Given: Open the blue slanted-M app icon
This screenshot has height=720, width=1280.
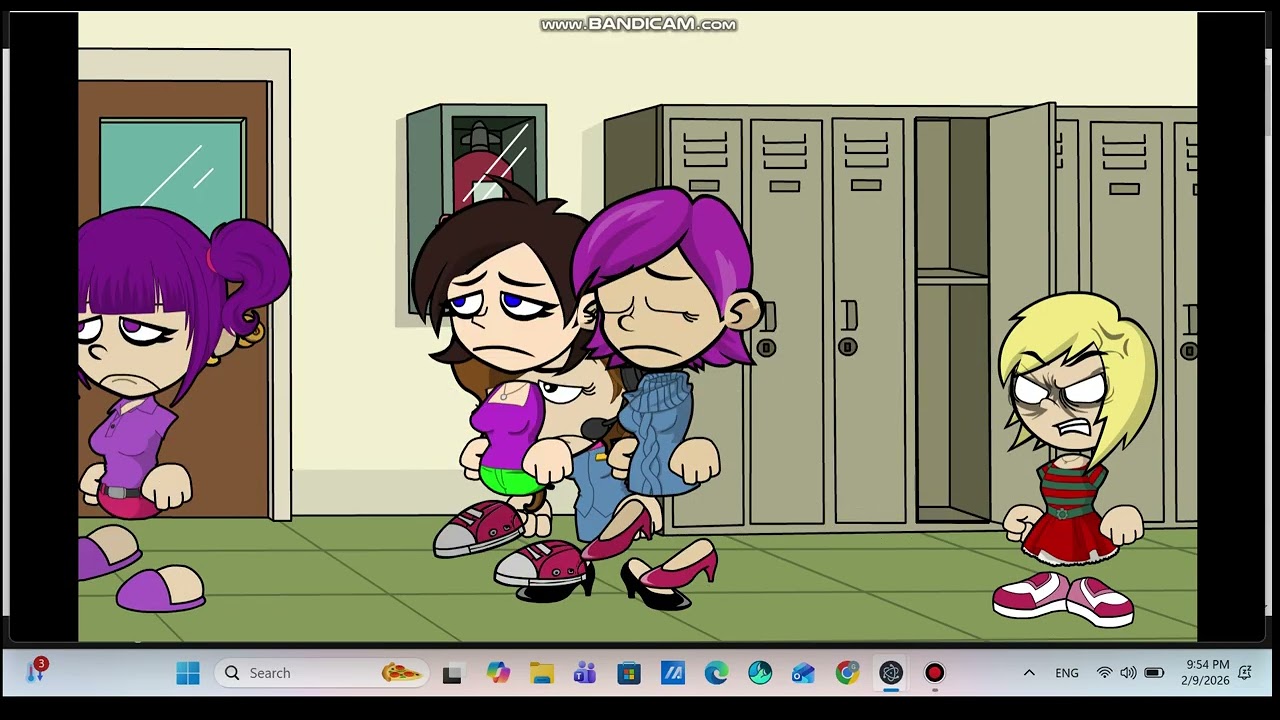Looking at the screenshot, I should tap(673, 673).
